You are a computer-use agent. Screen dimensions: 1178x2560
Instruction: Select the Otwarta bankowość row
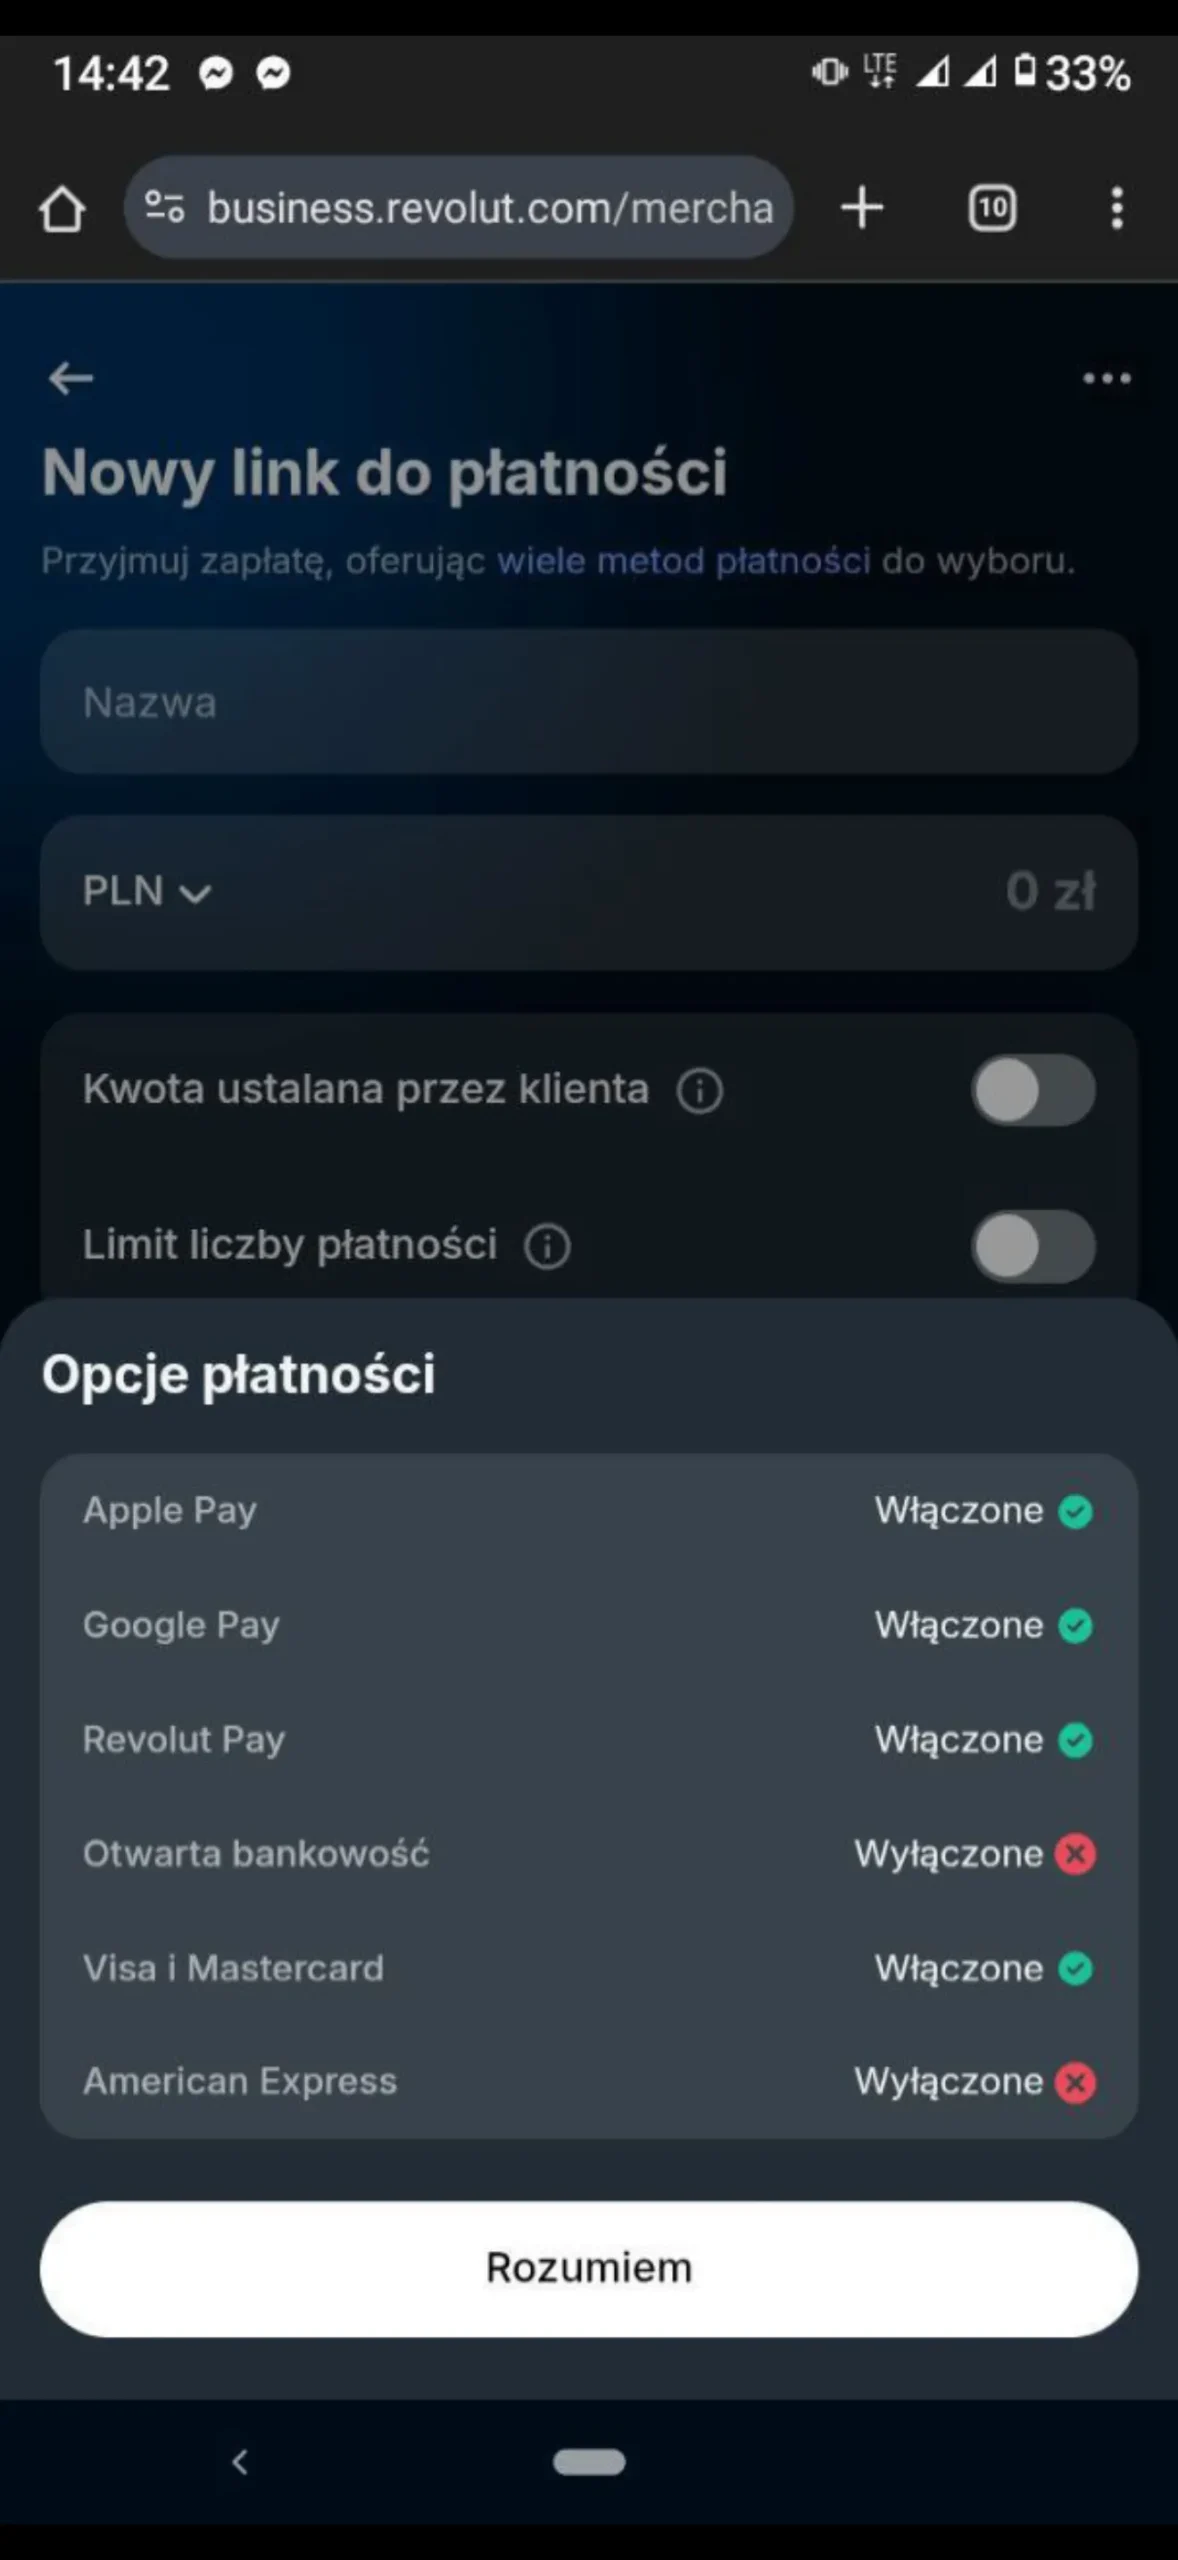tap(588, 1854)
